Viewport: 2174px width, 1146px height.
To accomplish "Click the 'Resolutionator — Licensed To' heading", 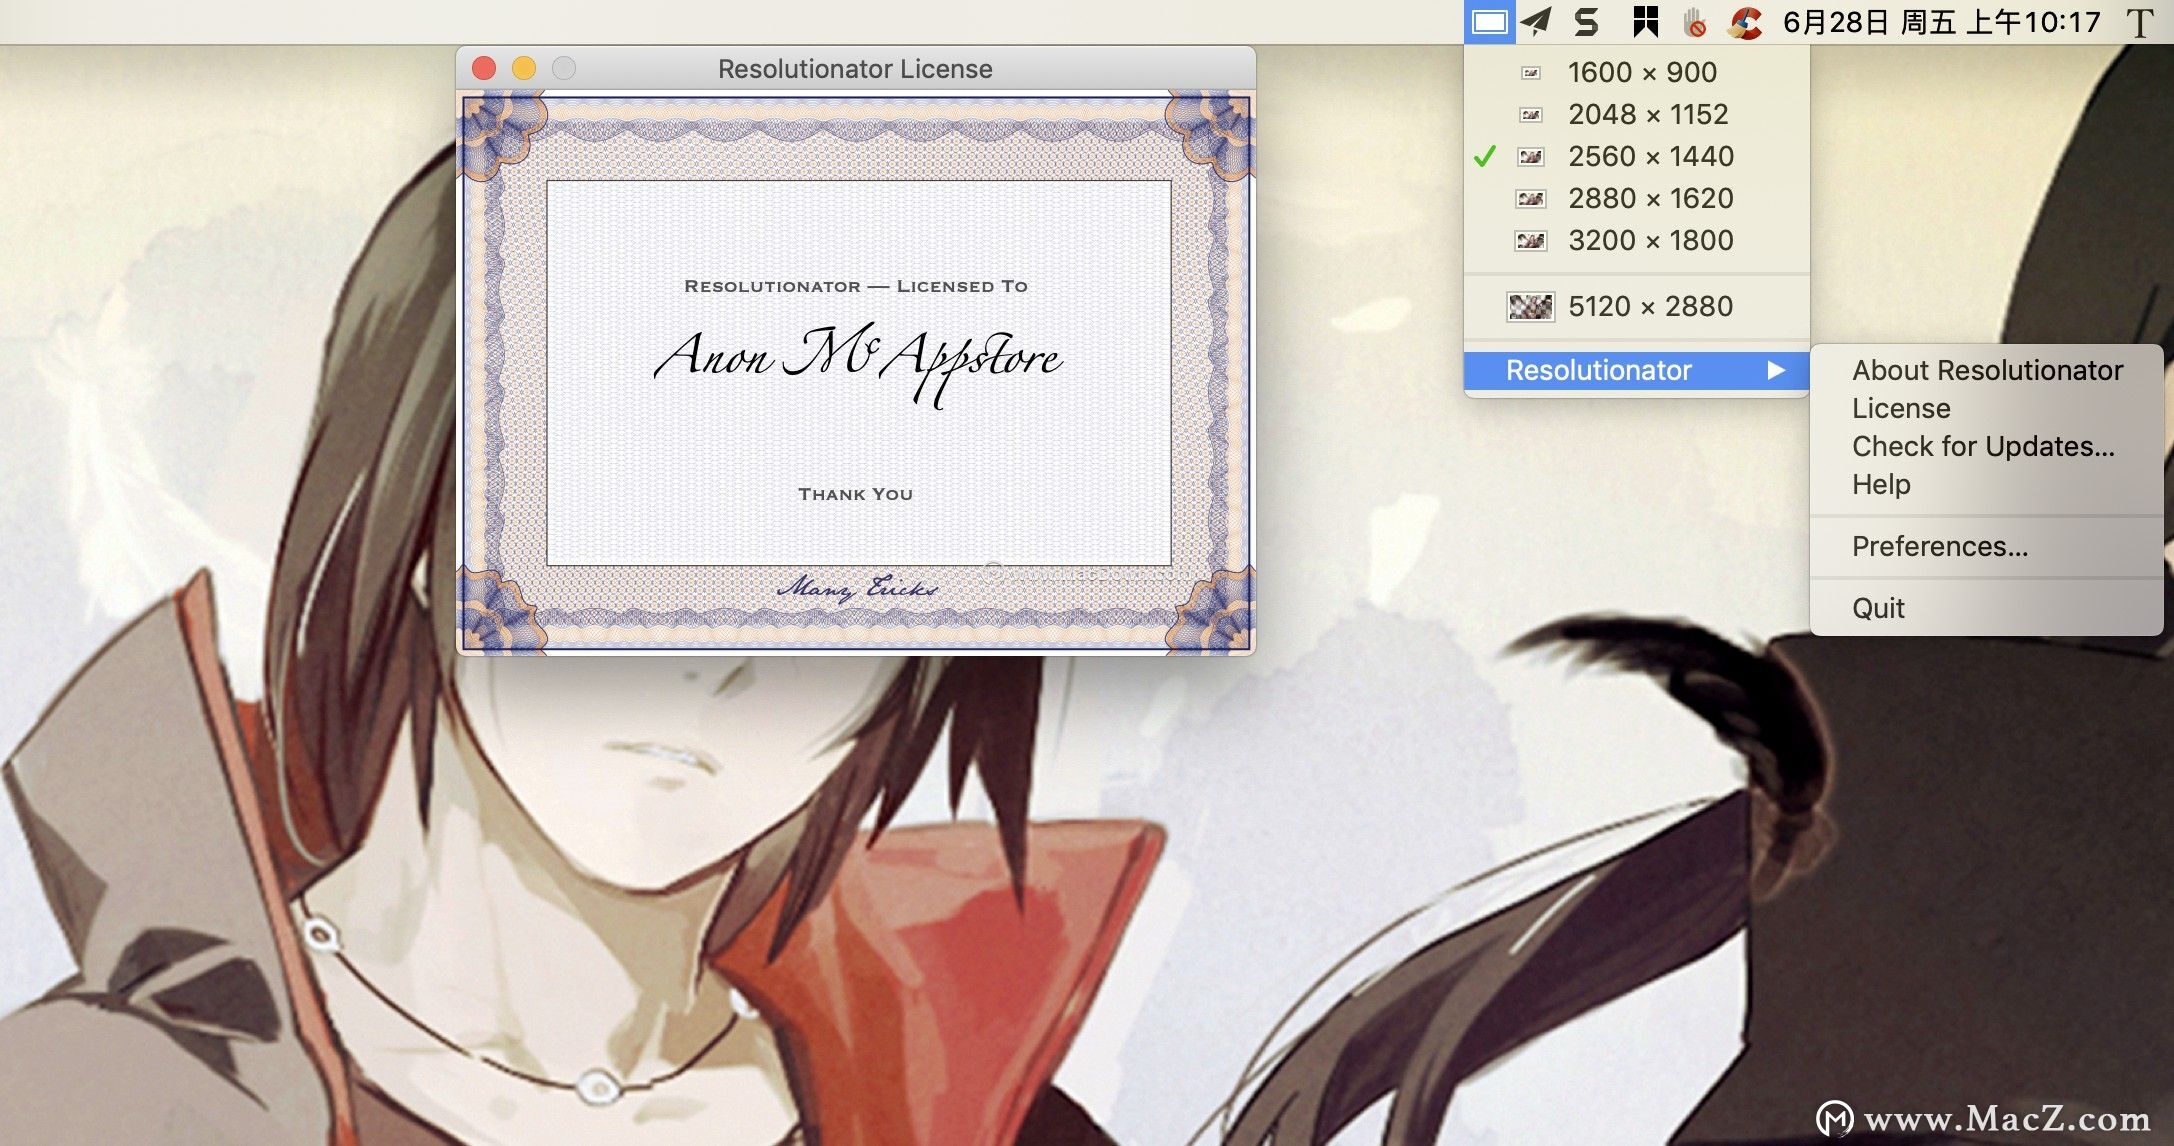I will (856, 286).
